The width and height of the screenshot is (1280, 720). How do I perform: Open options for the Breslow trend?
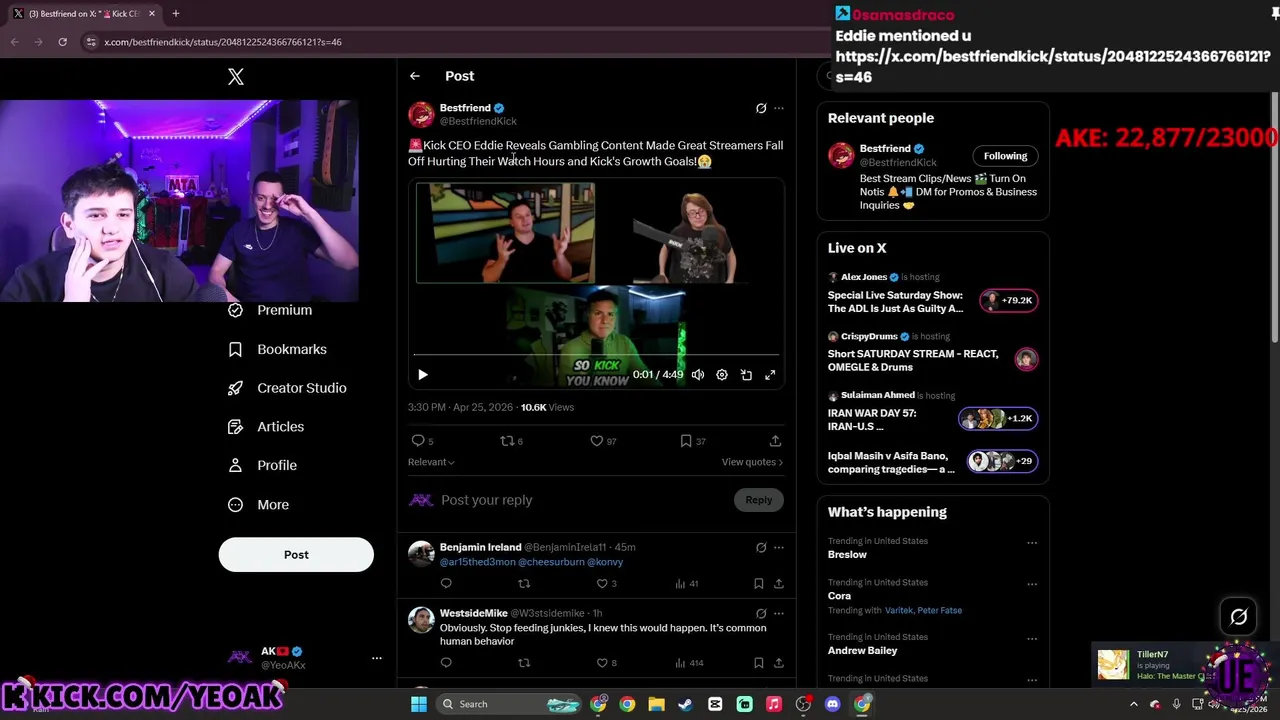point(1032,543)
